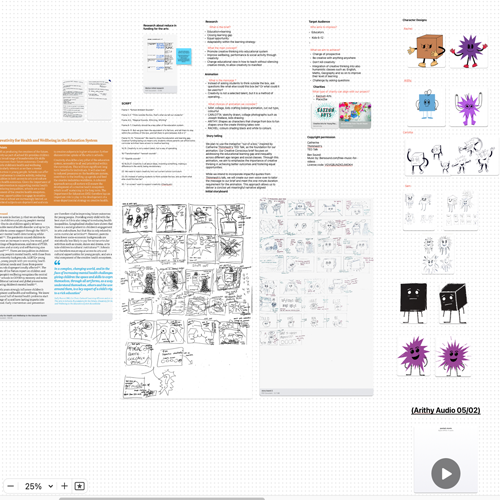Select the brown cube character image
The image size is (500, 500).
pos(427,50)
